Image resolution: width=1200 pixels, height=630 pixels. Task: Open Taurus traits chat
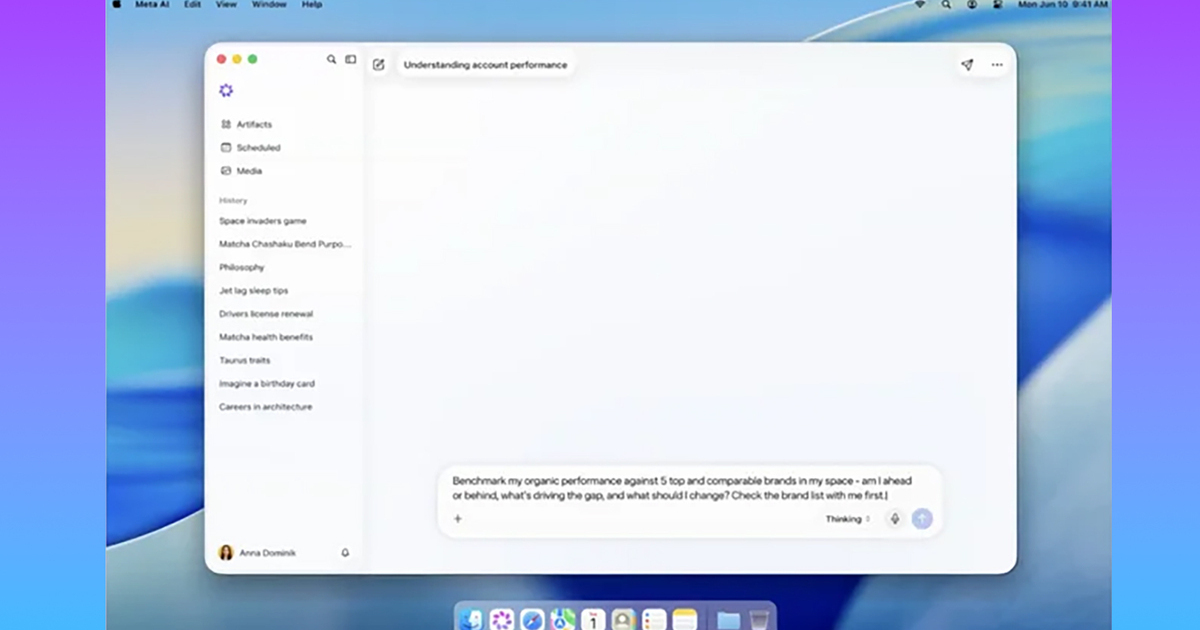(245, 360)
